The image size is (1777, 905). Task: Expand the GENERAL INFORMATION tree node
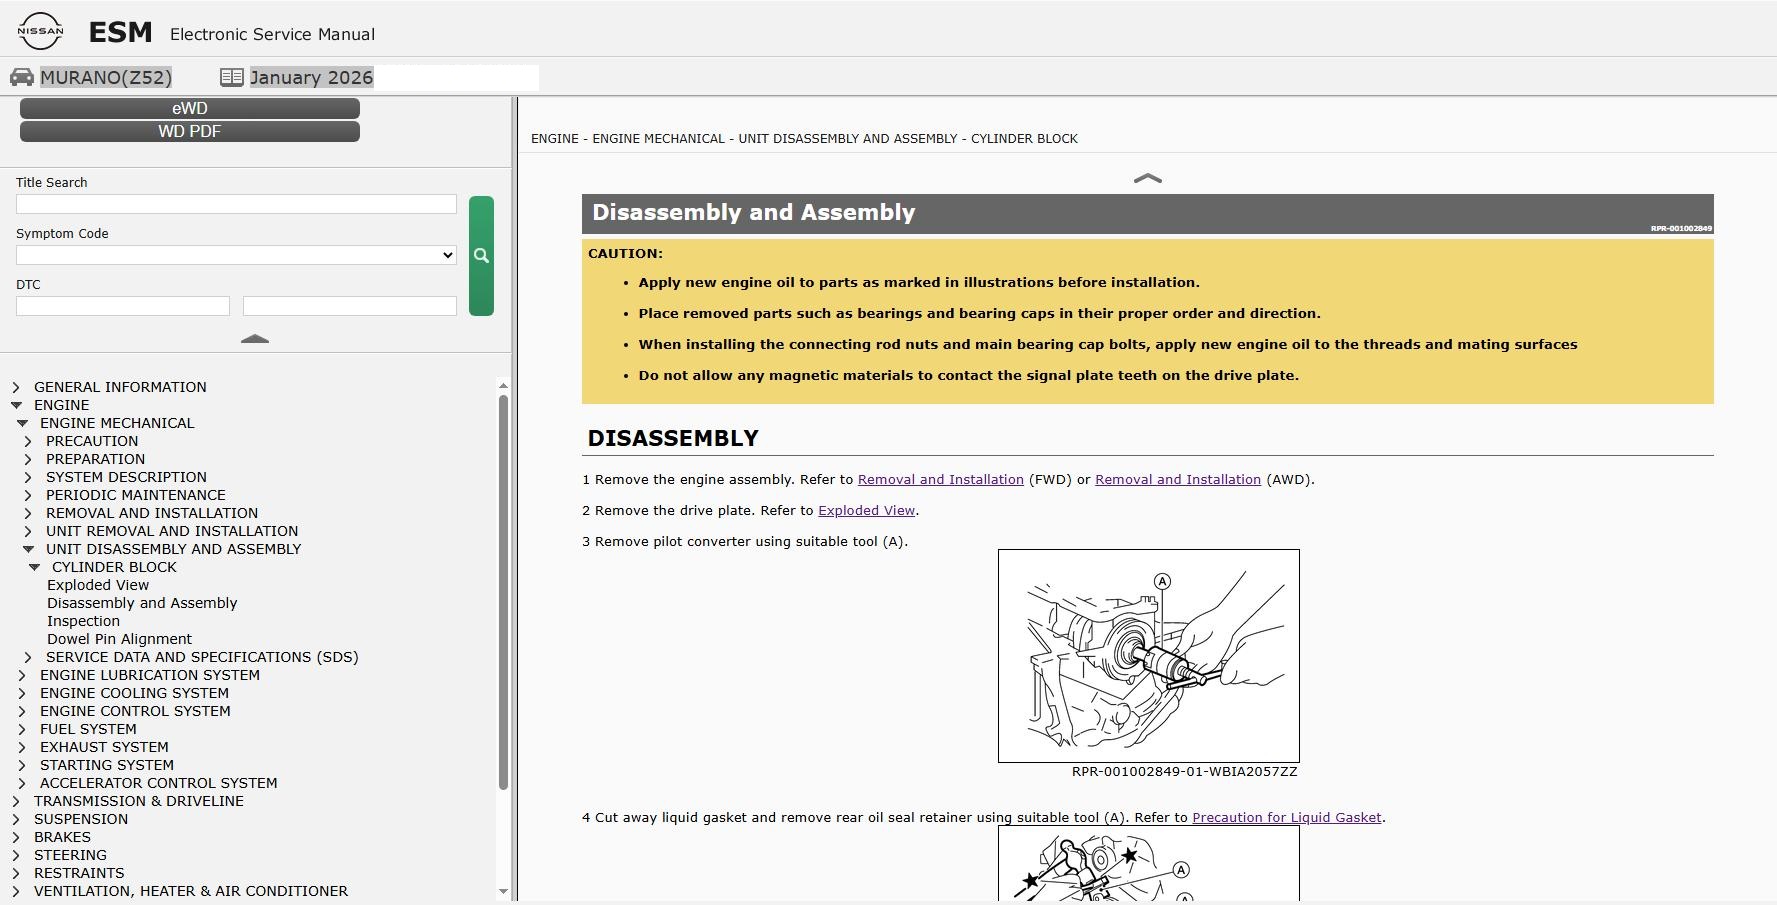16,387
